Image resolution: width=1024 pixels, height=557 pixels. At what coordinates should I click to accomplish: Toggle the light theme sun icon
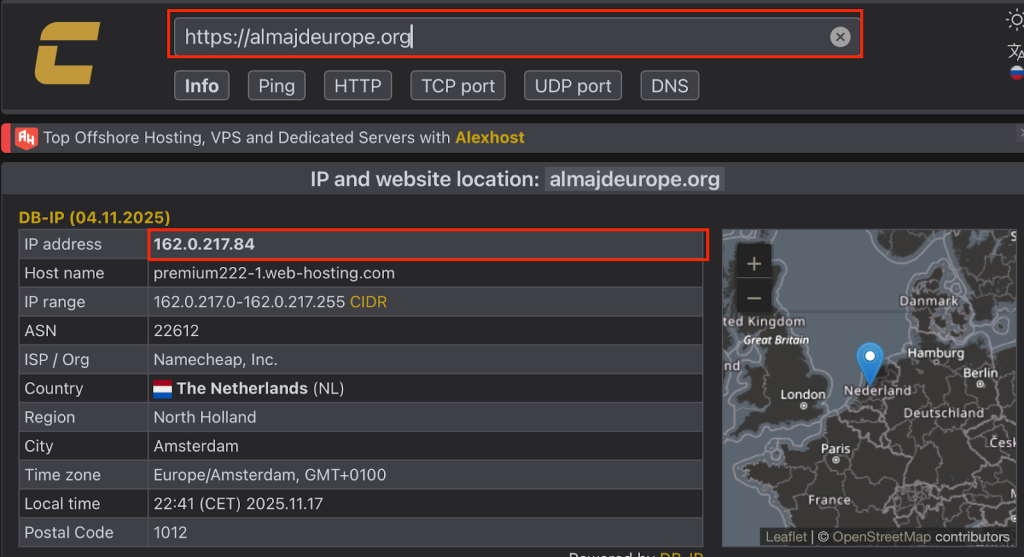(1014, 19)
